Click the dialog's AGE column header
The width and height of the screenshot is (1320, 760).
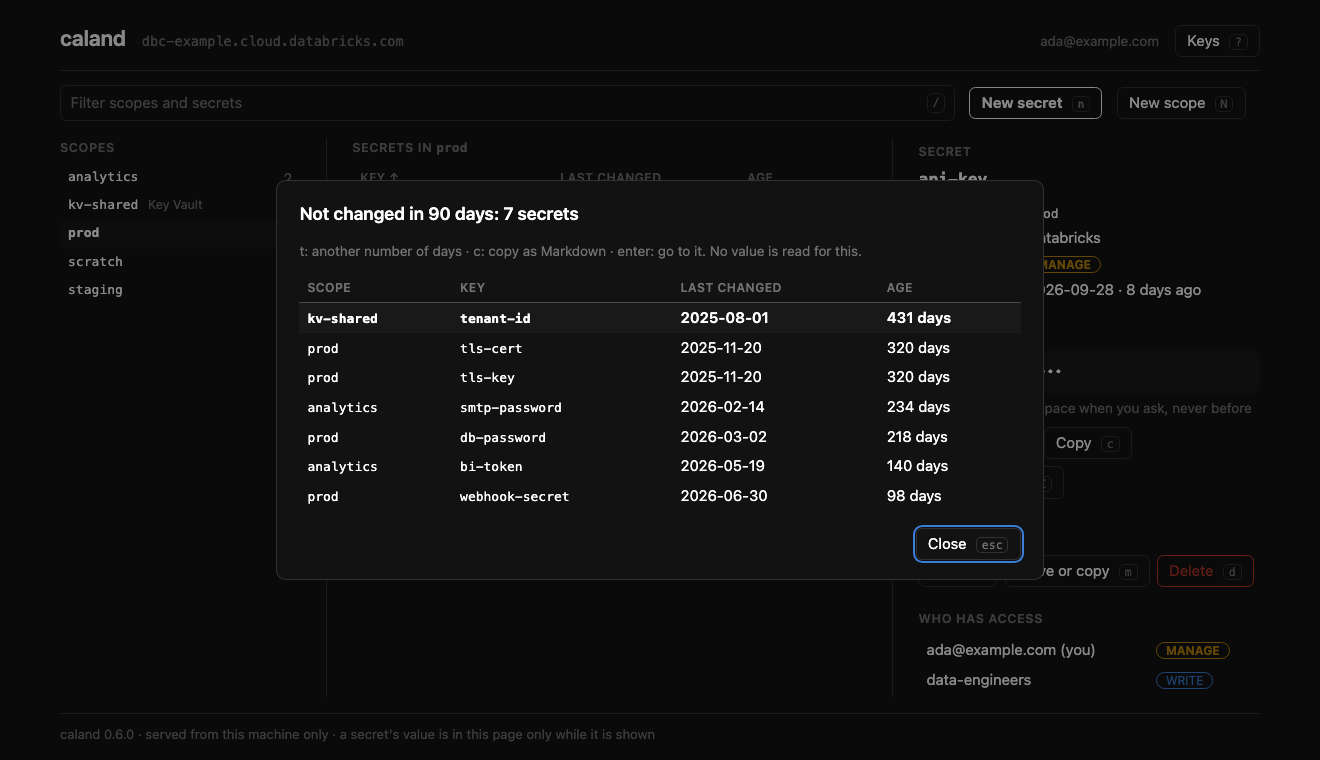[900, 288]
